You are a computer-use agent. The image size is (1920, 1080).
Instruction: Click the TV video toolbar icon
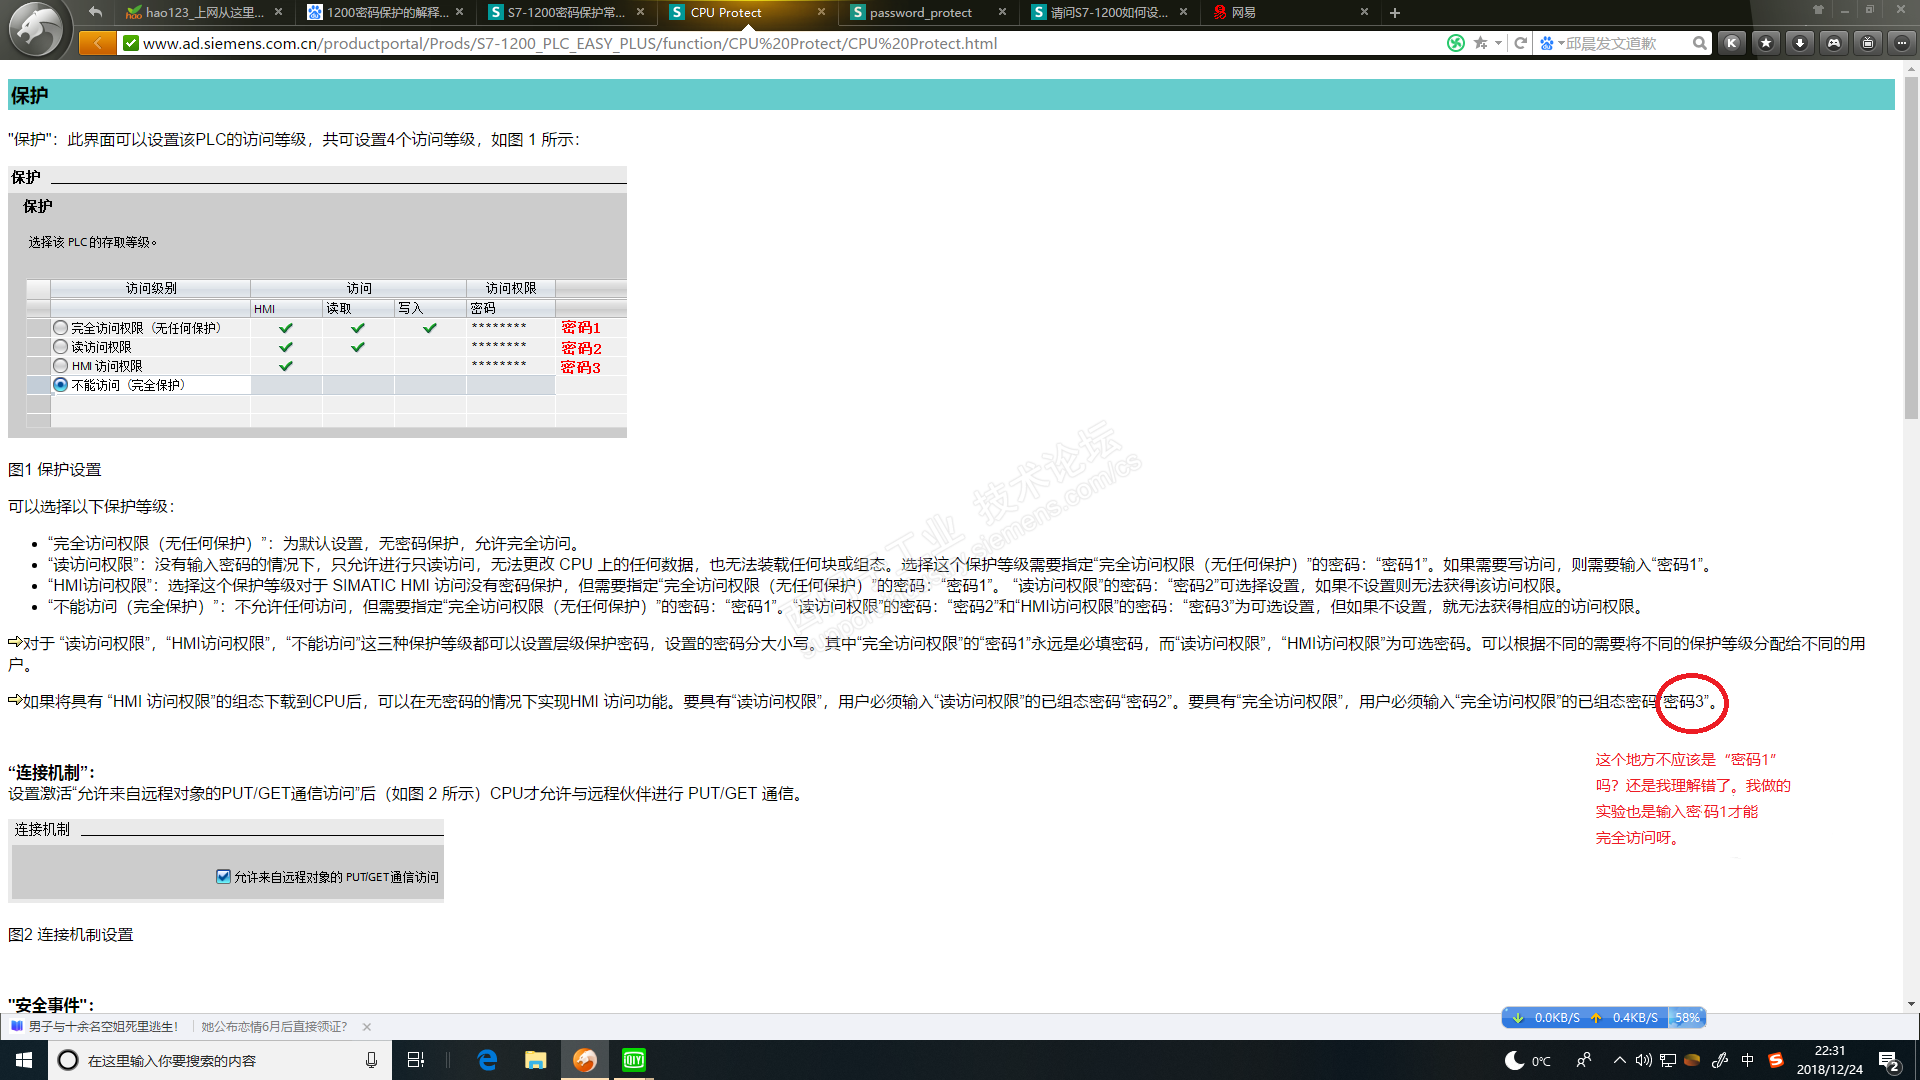click(1867, 43)
